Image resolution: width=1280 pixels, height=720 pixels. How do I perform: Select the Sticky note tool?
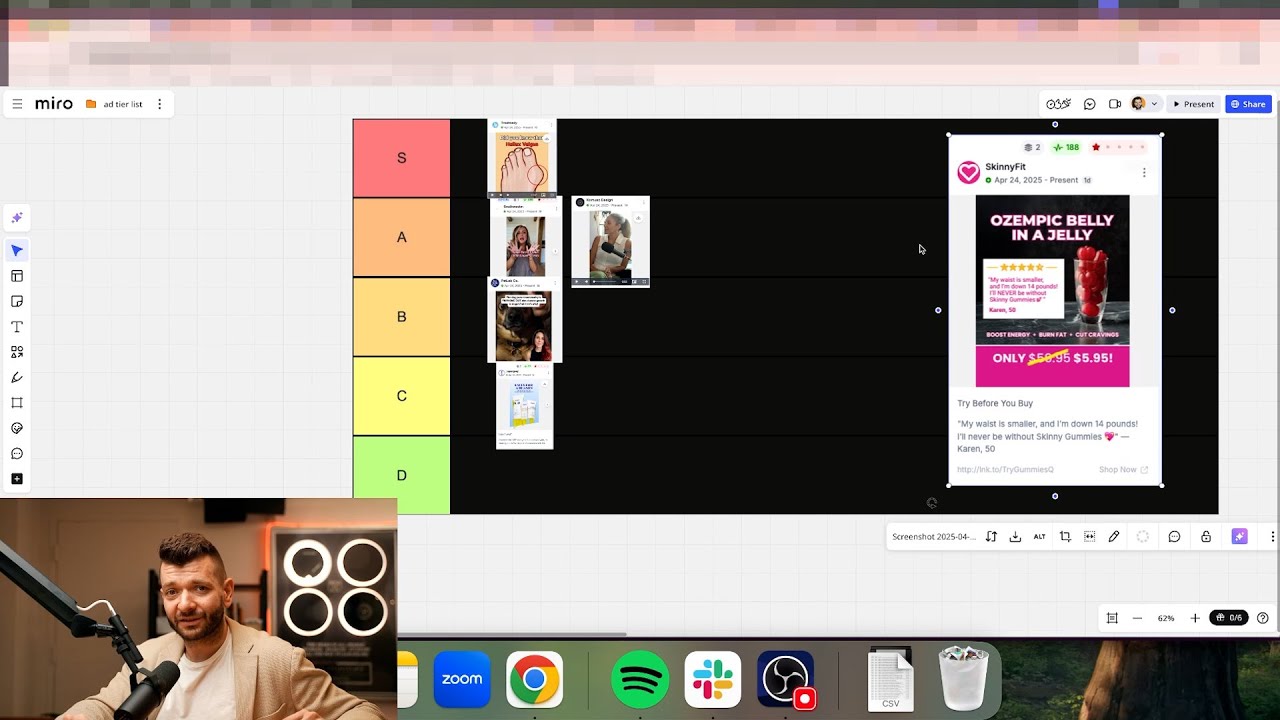17,301
